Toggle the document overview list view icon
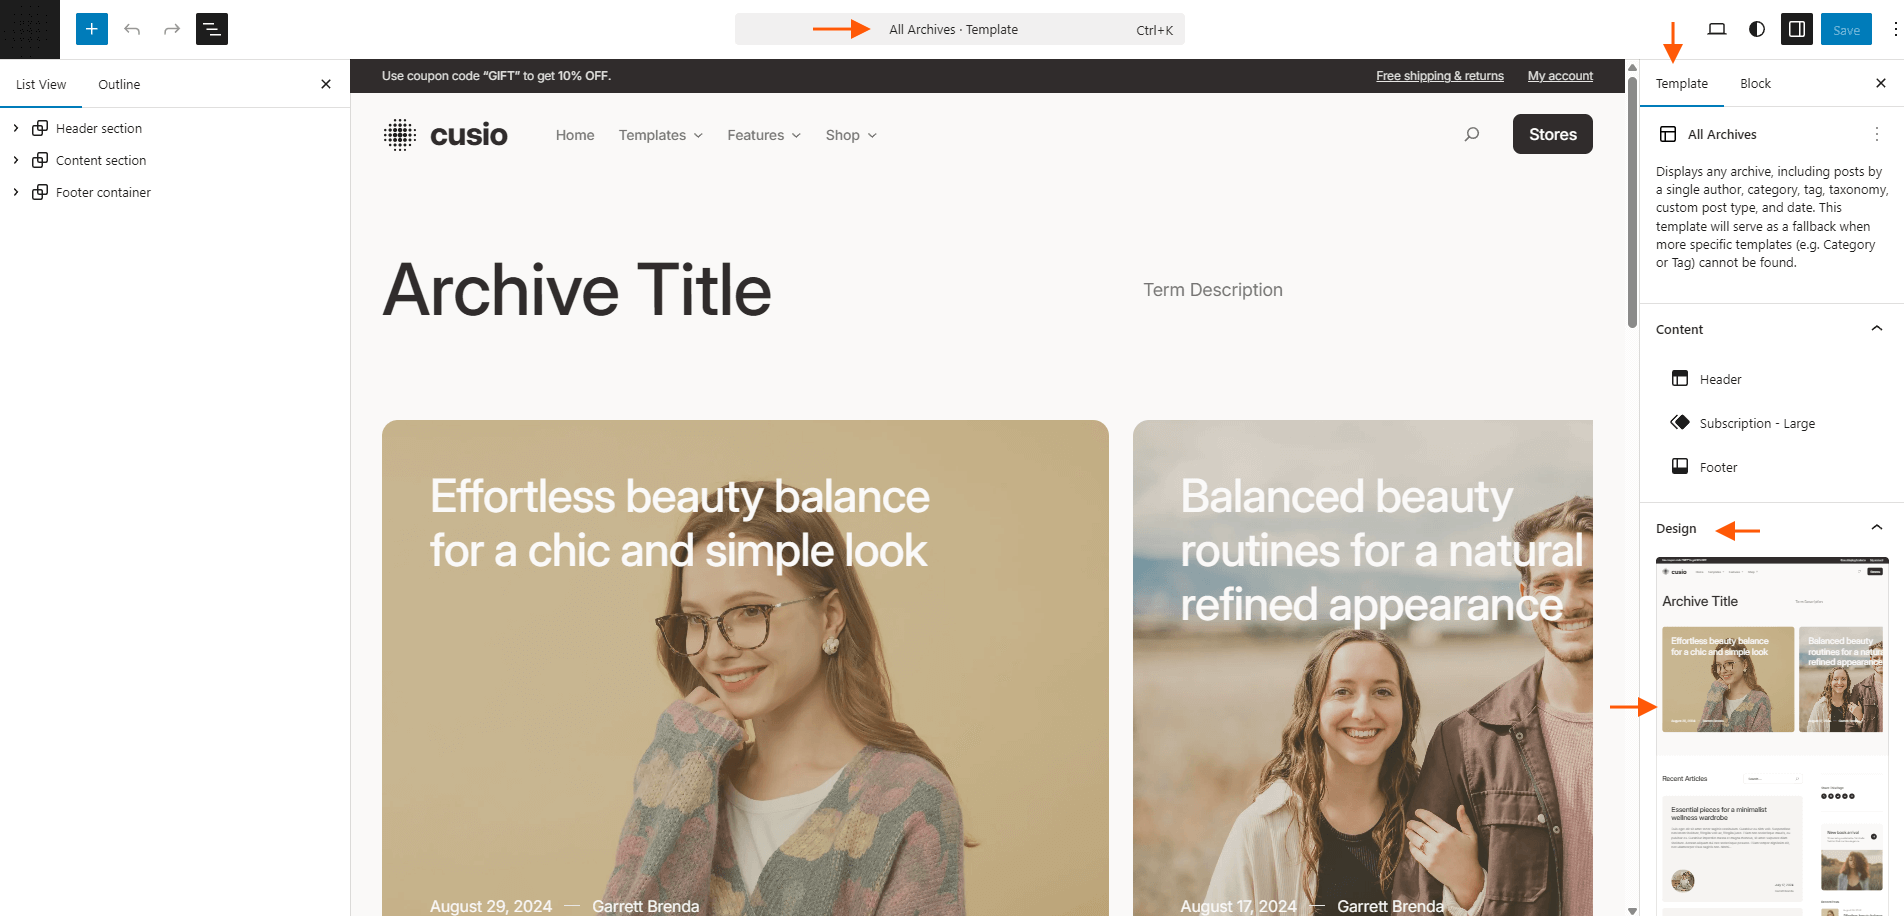1904x916 pixels. click(x=212, y=29)
